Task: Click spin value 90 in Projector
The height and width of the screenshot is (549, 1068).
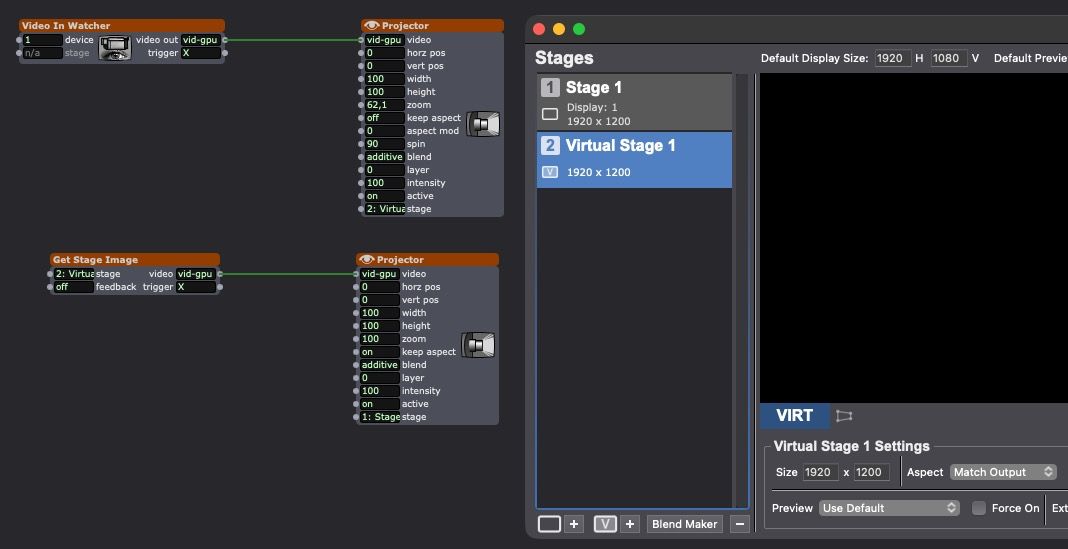Action: pyautogui.click(x=384, y=144)
